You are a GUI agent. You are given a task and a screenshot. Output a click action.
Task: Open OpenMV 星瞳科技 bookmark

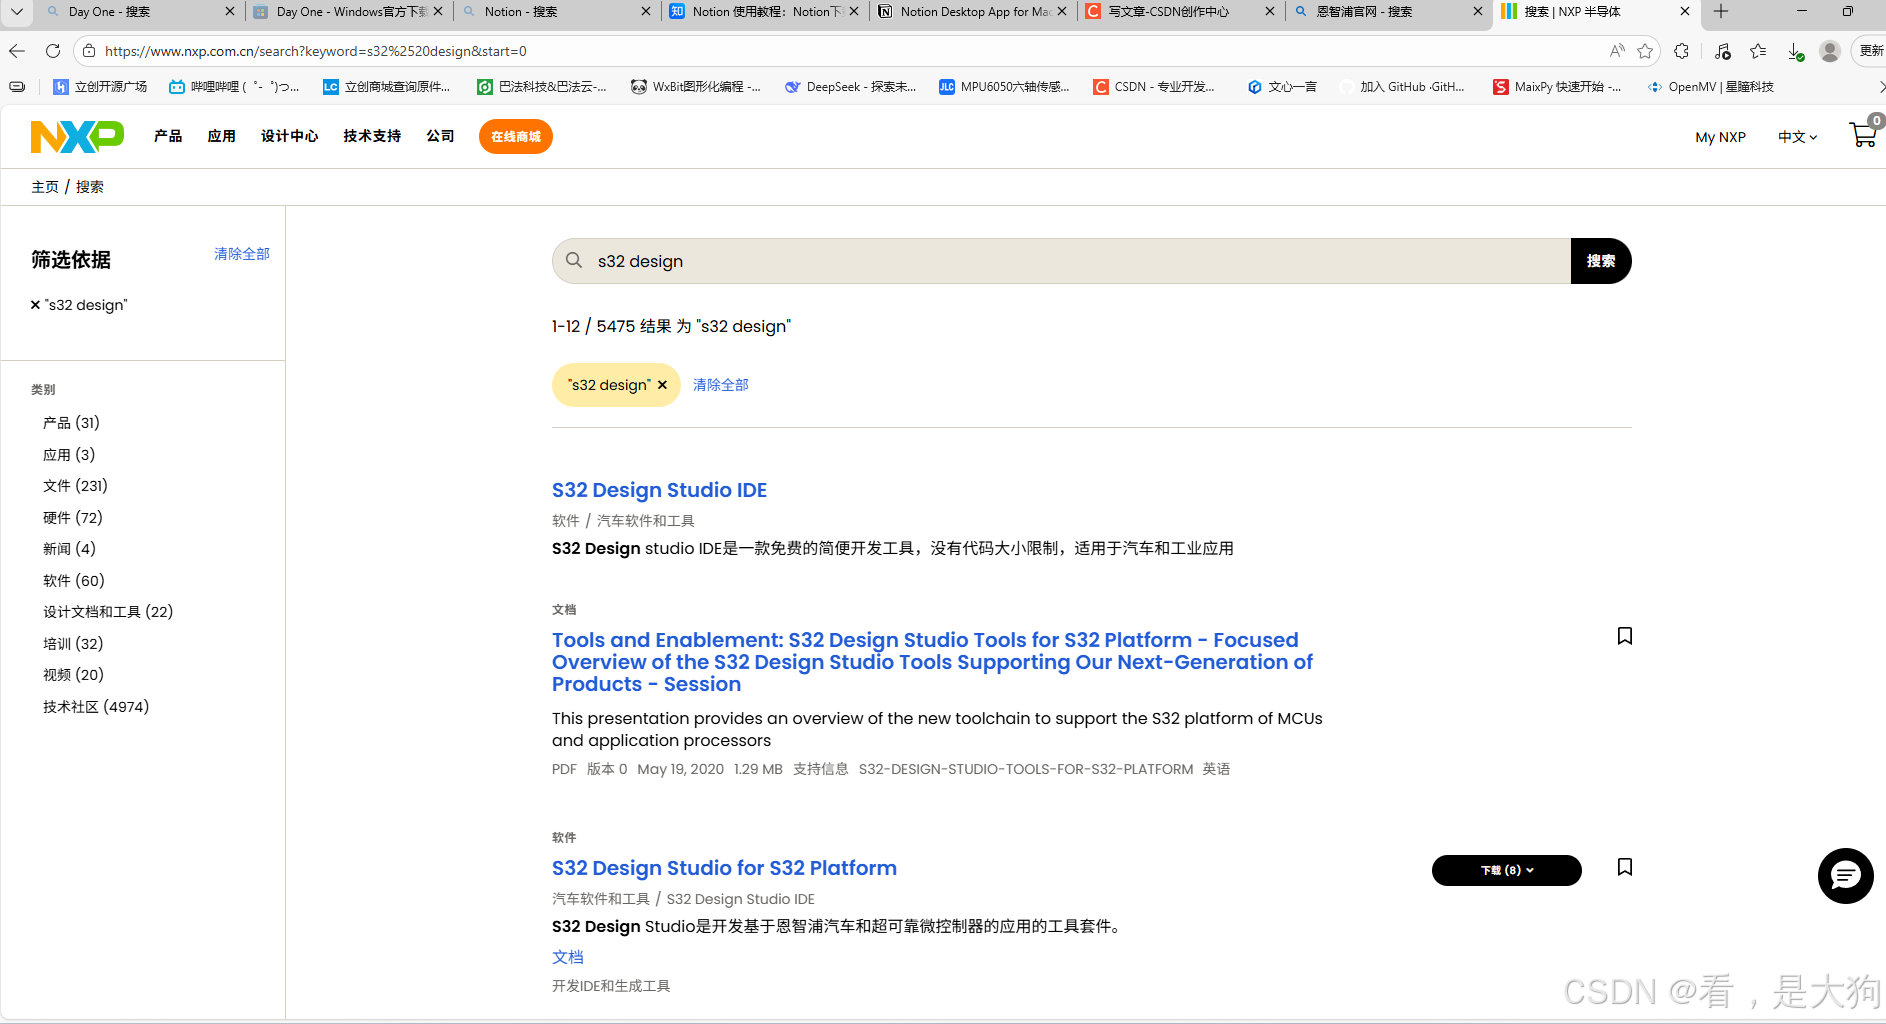(1710, 87)
